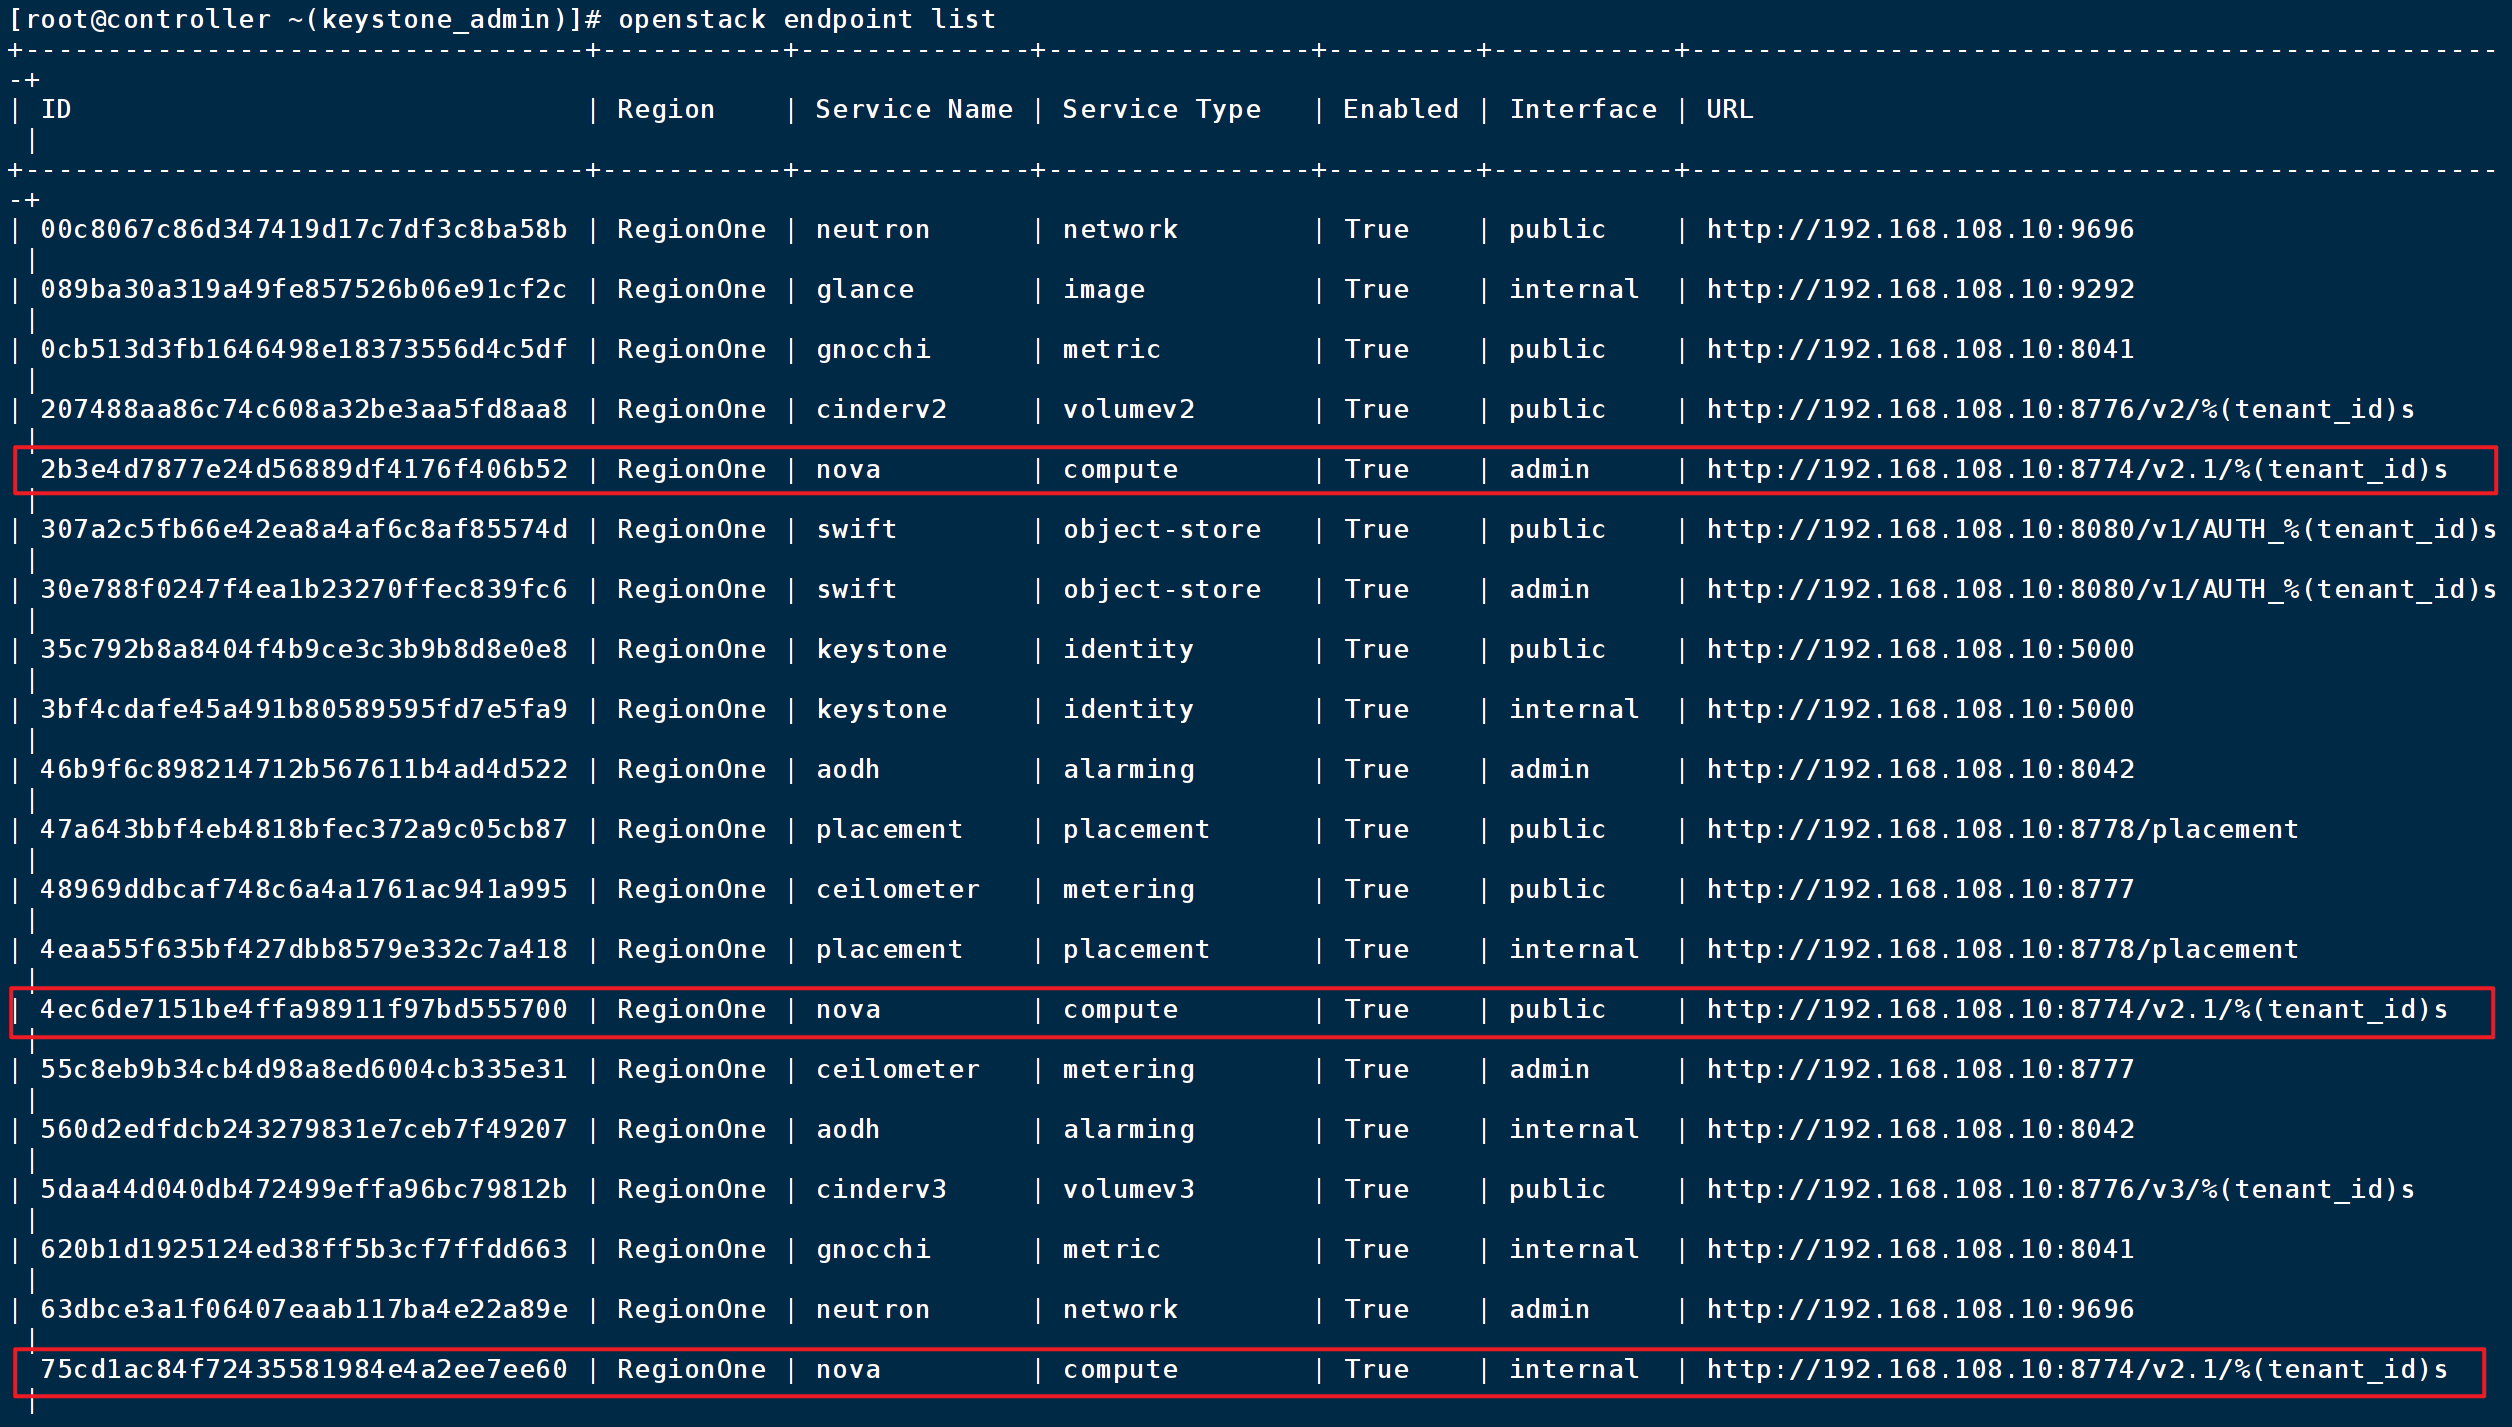Click the 'Interface' column header
Image resolution: width=2512 pixels, height=1427 pixels.
[1582, 109]
